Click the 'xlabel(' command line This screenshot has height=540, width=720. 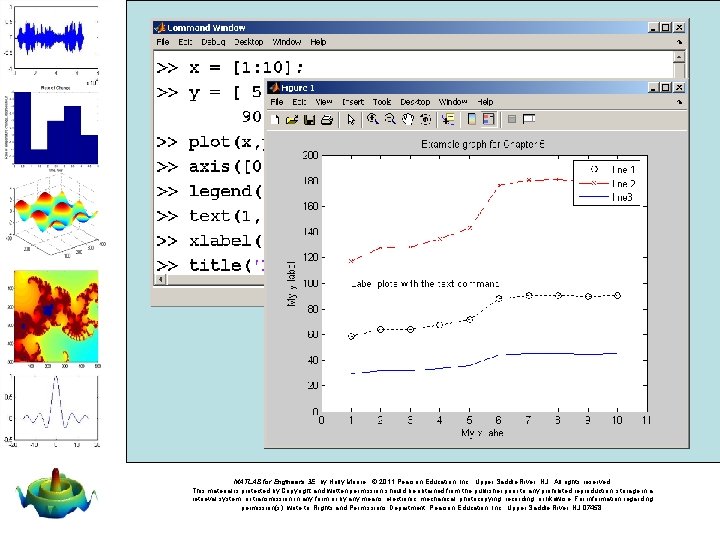tap(209, 241)
